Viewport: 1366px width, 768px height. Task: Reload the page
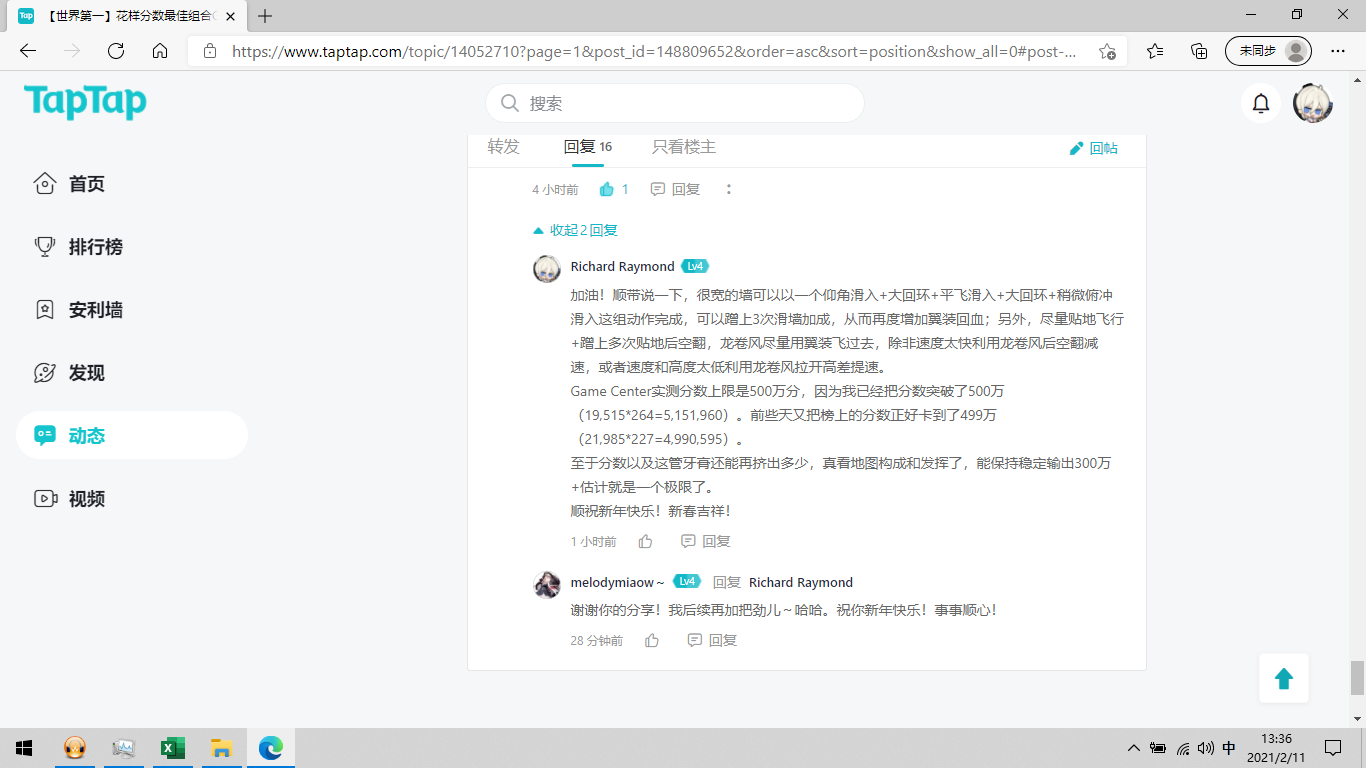pyautogui.click(x=116, y=51)
